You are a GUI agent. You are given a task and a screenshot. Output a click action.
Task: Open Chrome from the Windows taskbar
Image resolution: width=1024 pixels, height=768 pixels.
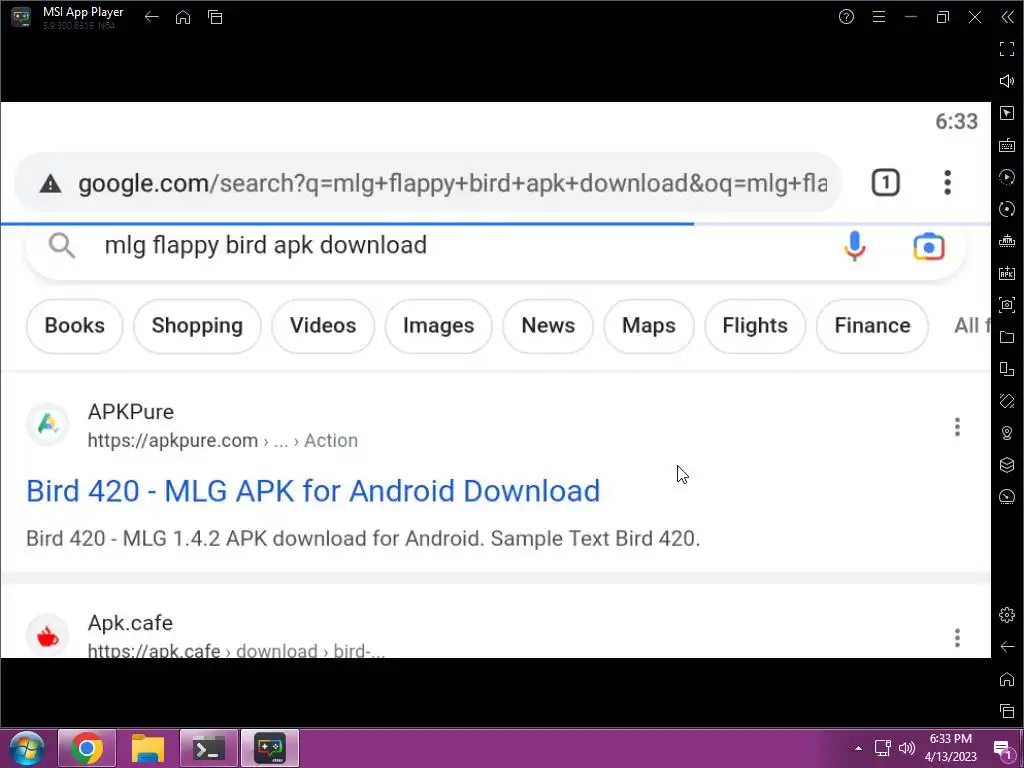(x=87, y=748)
